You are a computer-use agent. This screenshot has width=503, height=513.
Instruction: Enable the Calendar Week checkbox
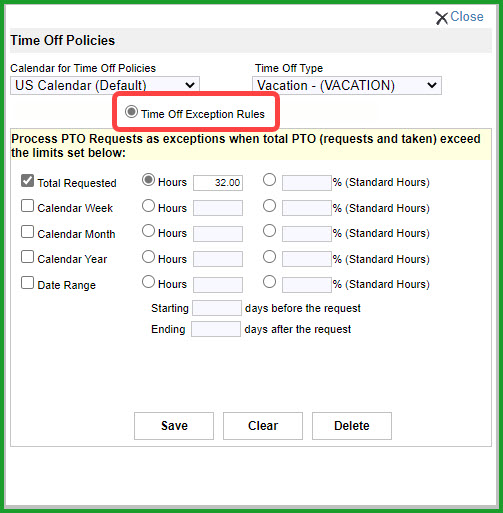point(27,206)
